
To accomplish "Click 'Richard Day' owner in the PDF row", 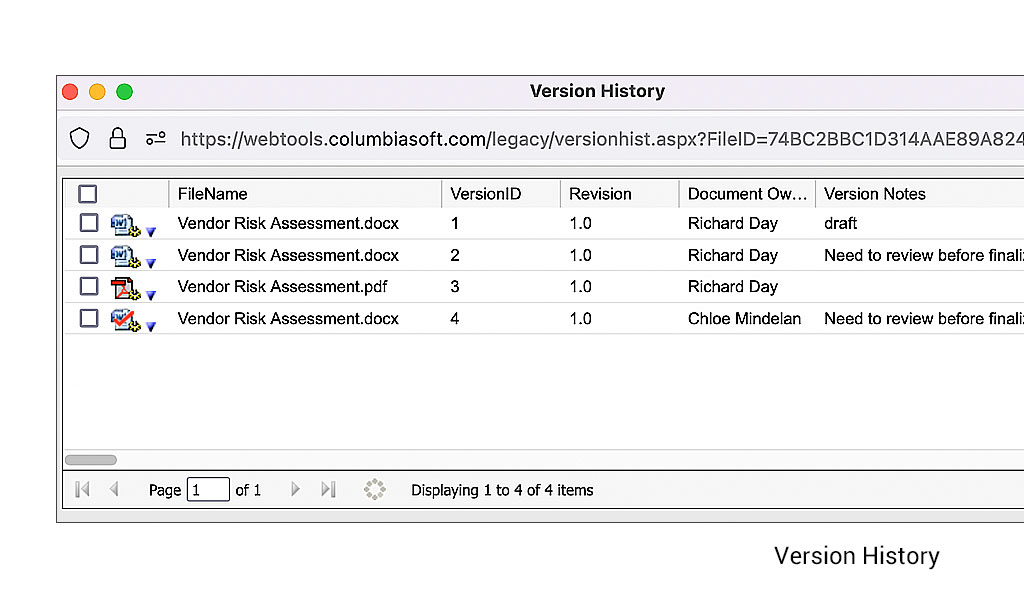I will 733,287.
